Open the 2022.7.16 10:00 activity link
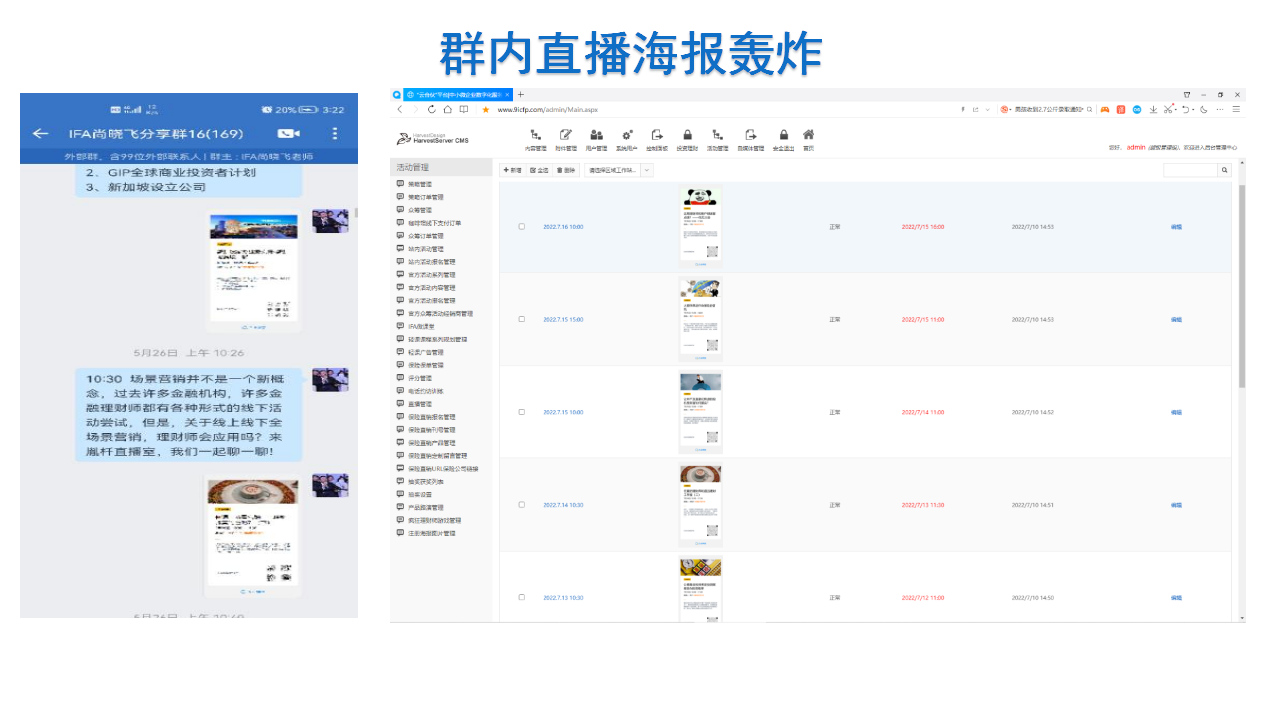The width and height of the screenshot is (1280, 720). (x=563, y=227)
